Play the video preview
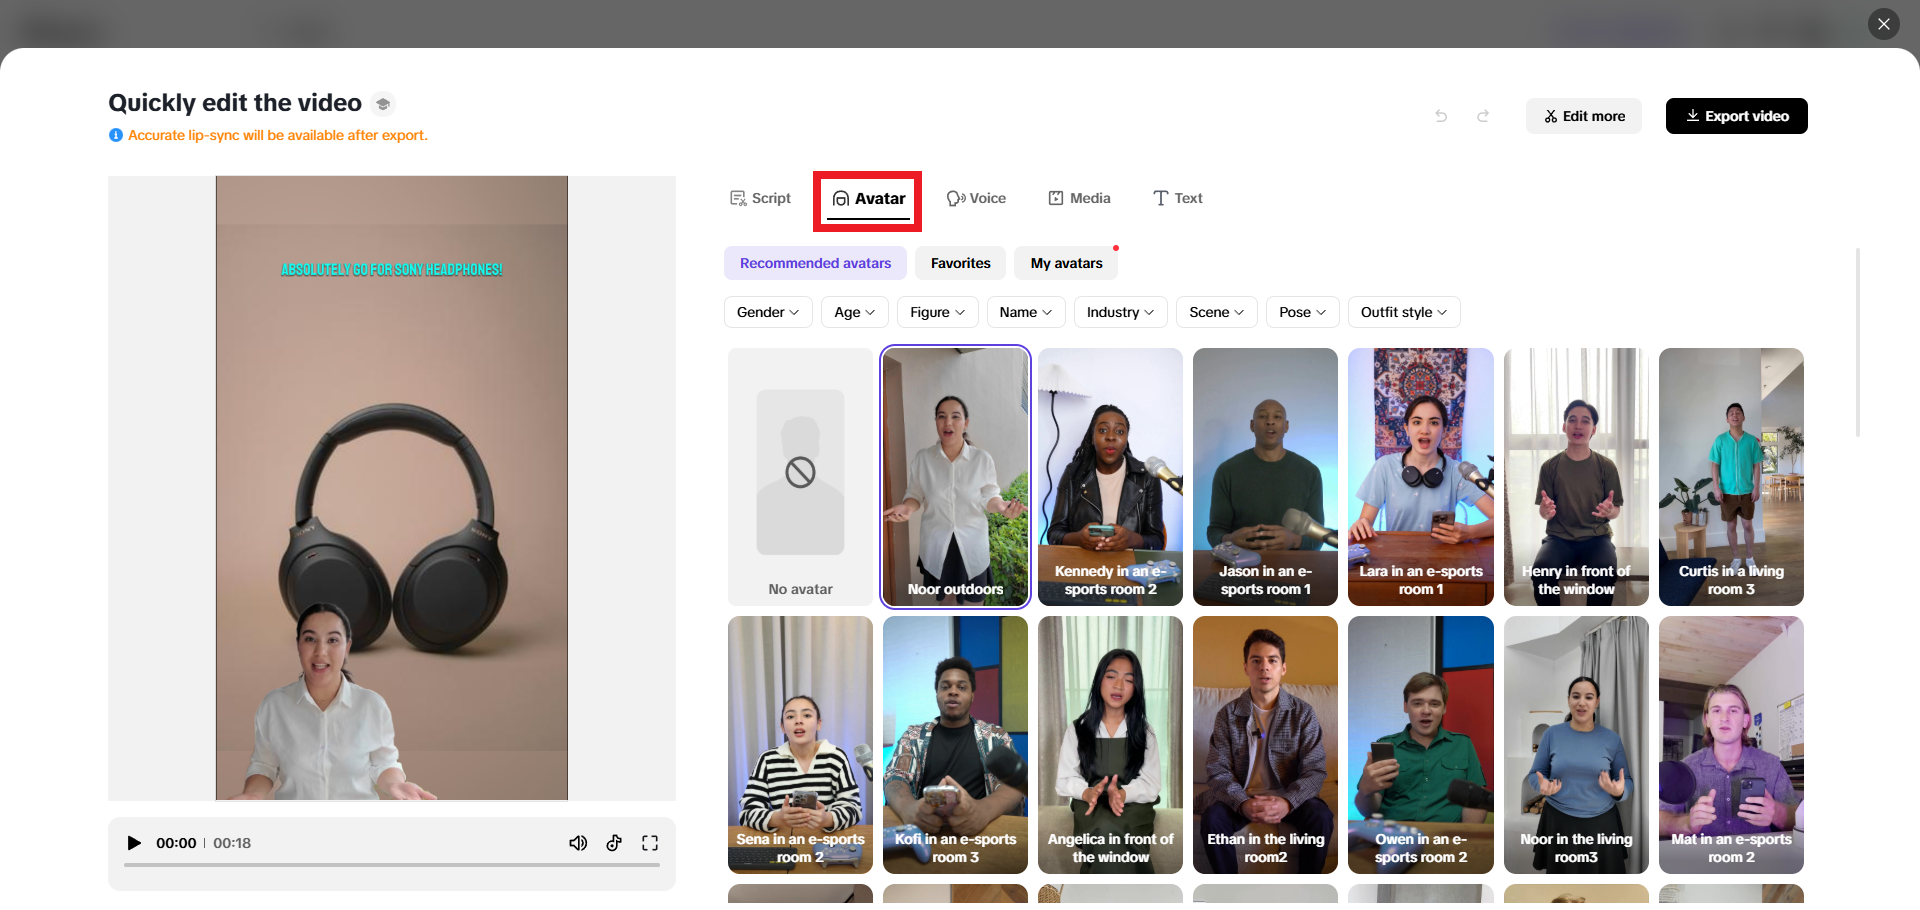 tap(134, 843)
